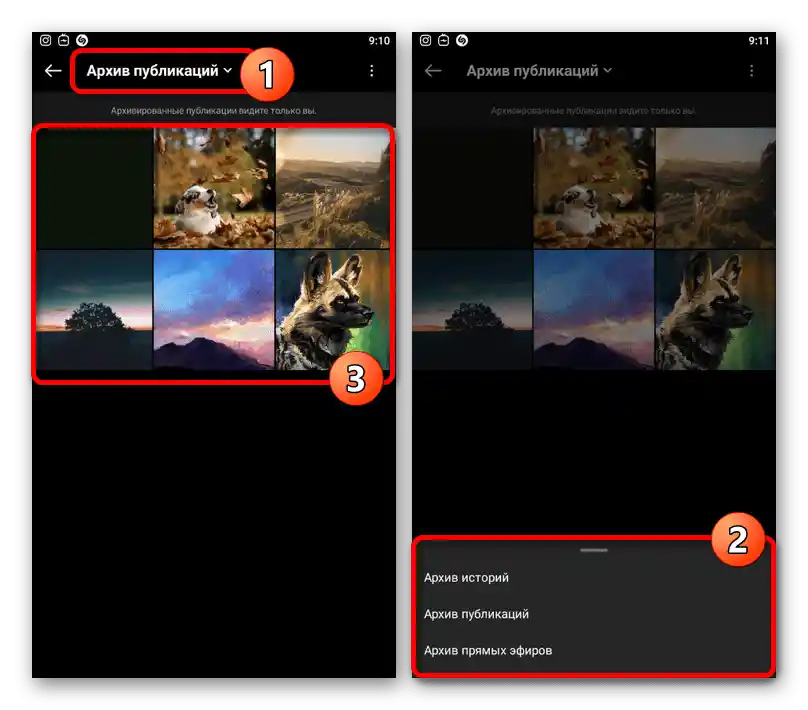Tap dimmed tree silhouette post in right screen
The width and height of the screenshot is (808, 710).
coord(472,310)
